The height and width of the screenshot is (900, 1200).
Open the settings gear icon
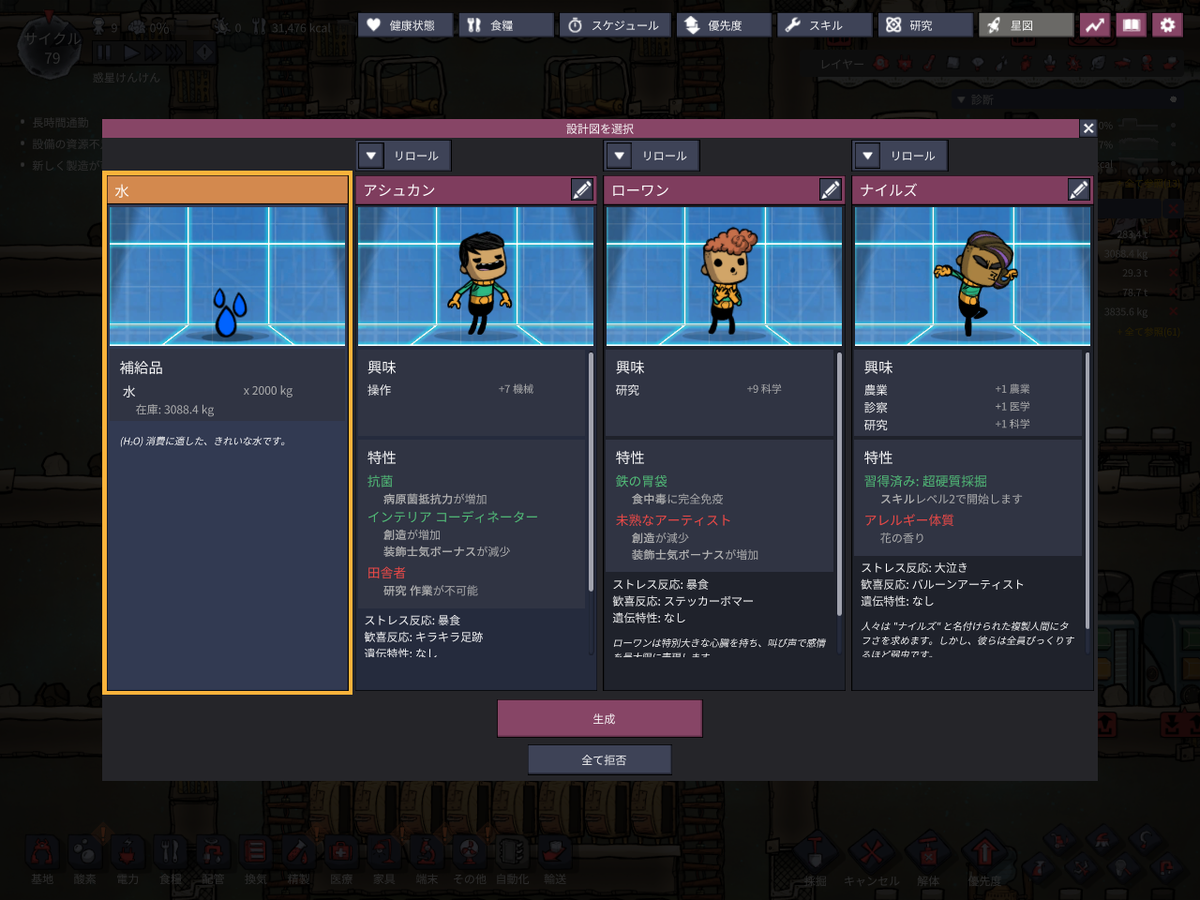[x=1167, y=25]
